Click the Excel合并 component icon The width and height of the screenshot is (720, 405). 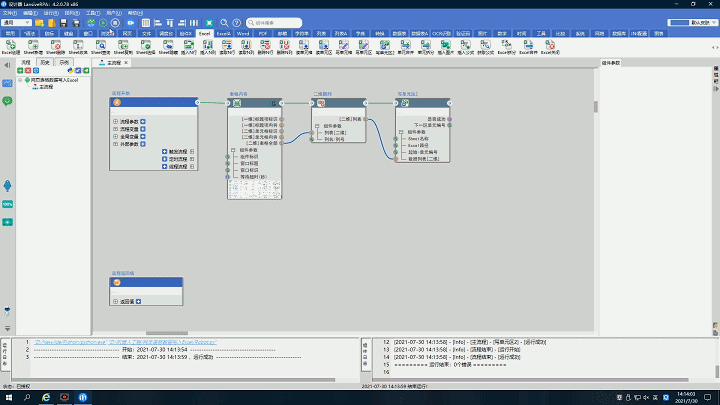tap(528, 47)
